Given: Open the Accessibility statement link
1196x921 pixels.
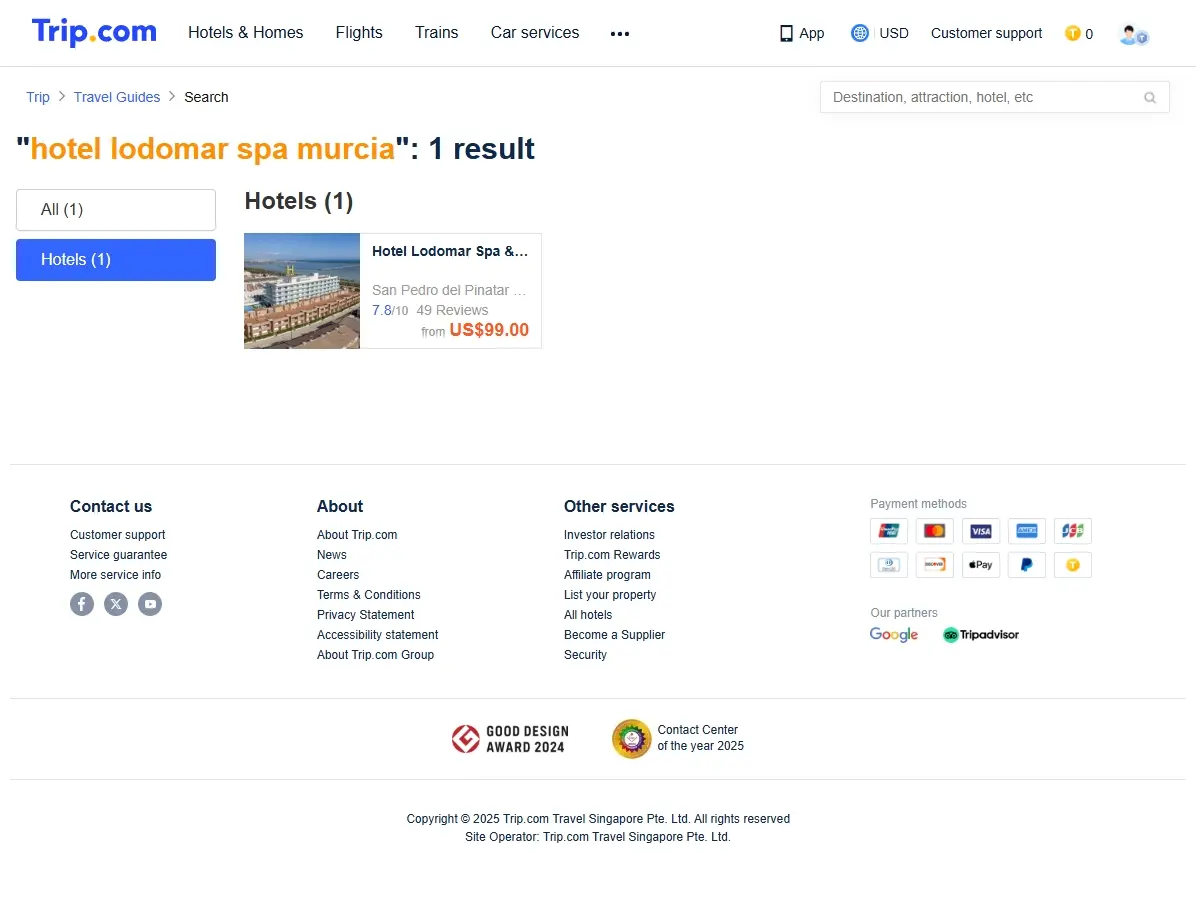Looking at the screenshot, I should (x=378, y=635).
